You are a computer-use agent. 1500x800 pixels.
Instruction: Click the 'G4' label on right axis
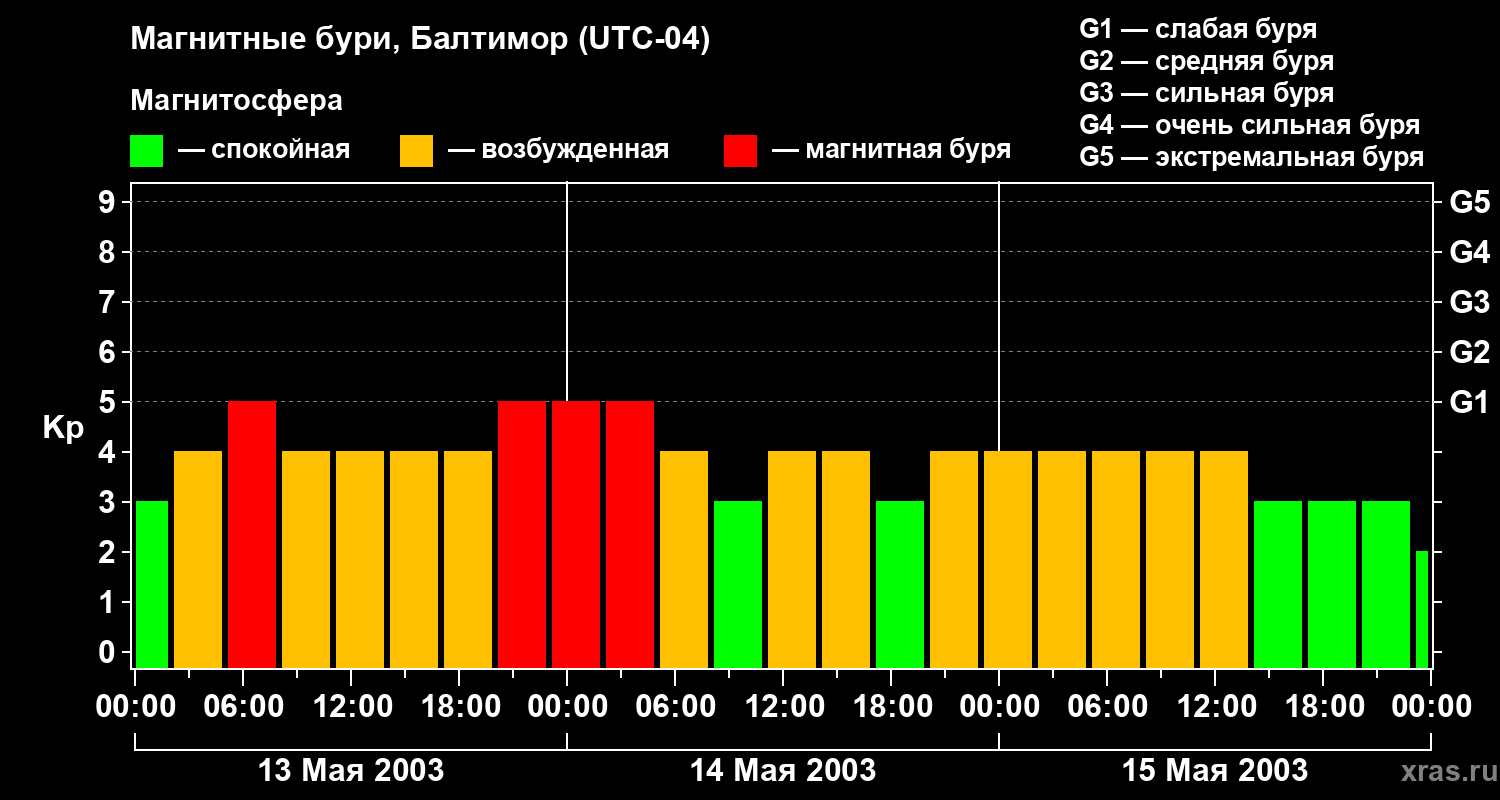pyautogui.click(x=1469, y=253)
